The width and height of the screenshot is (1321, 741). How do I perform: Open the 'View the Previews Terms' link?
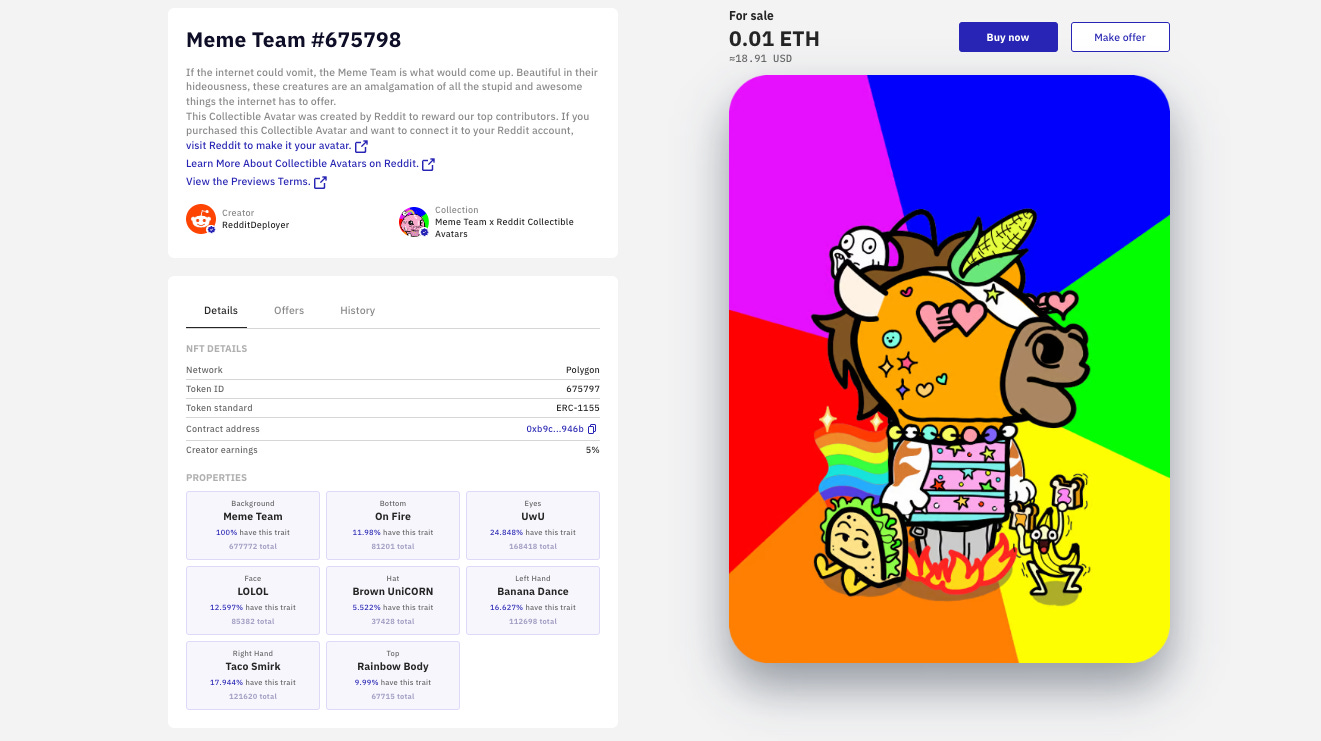click(x=248, y=182)
